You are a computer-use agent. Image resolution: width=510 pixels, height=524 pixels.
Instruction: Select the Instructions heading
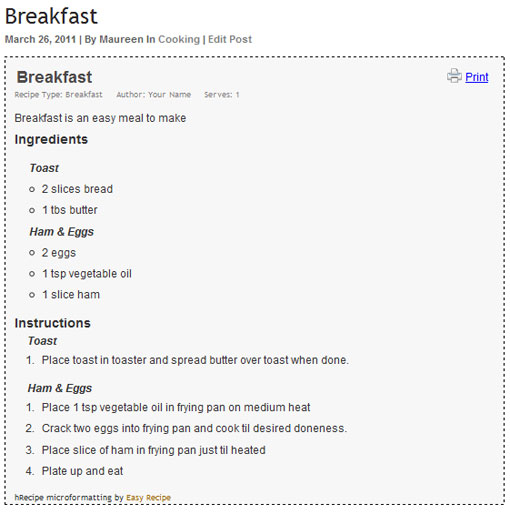point(52,323)
